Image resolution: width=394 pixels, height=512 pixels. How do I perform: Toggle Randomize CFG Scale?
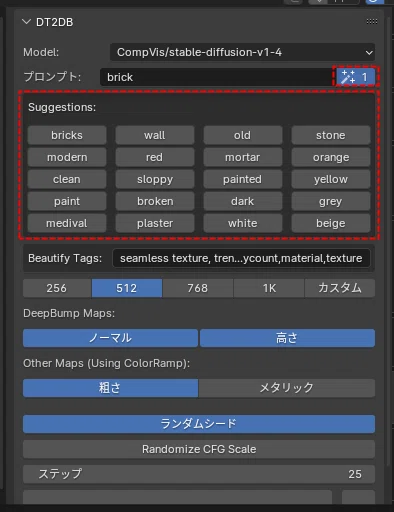tap(199, 449)
